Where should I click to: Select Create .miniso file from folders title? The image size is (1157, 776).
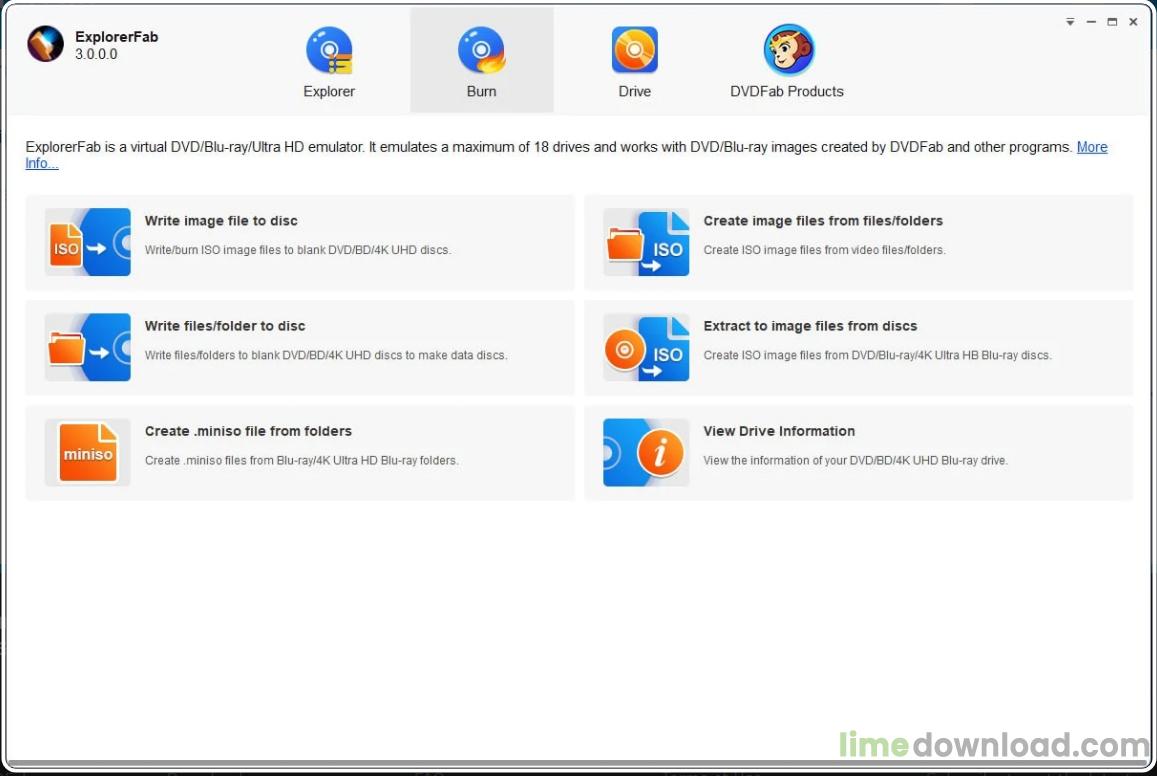tap(248, 431)
